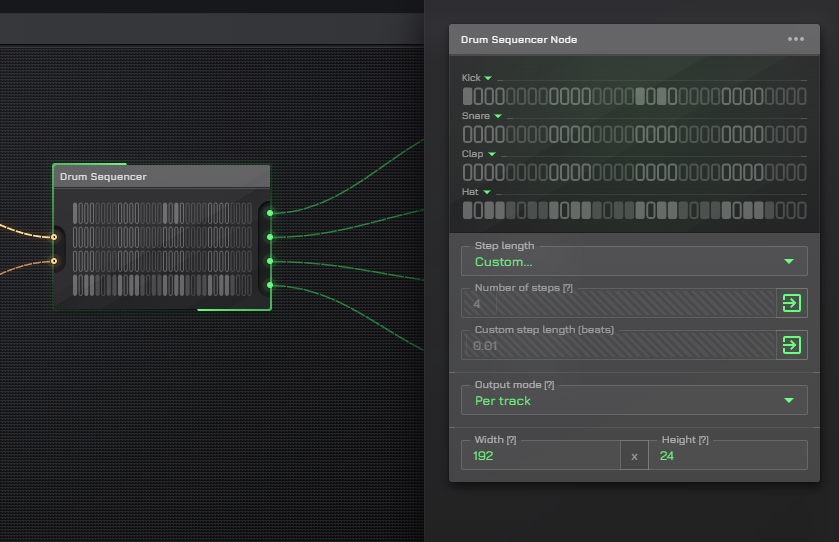Expand the Step length dropdown showing Custom
This screenshot has height=542, width=839.
[x=633, y=262]
